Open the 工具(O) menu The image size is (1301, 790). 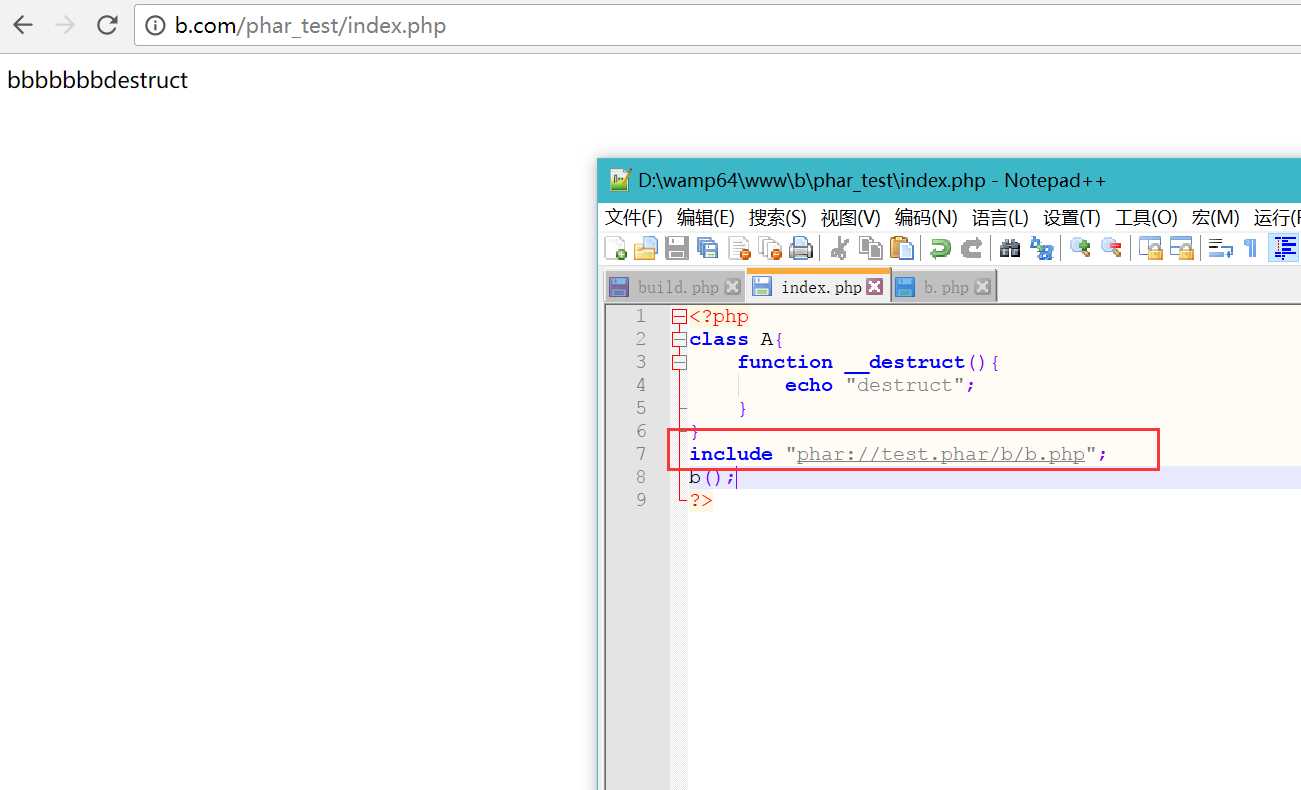click(1146, 217)
